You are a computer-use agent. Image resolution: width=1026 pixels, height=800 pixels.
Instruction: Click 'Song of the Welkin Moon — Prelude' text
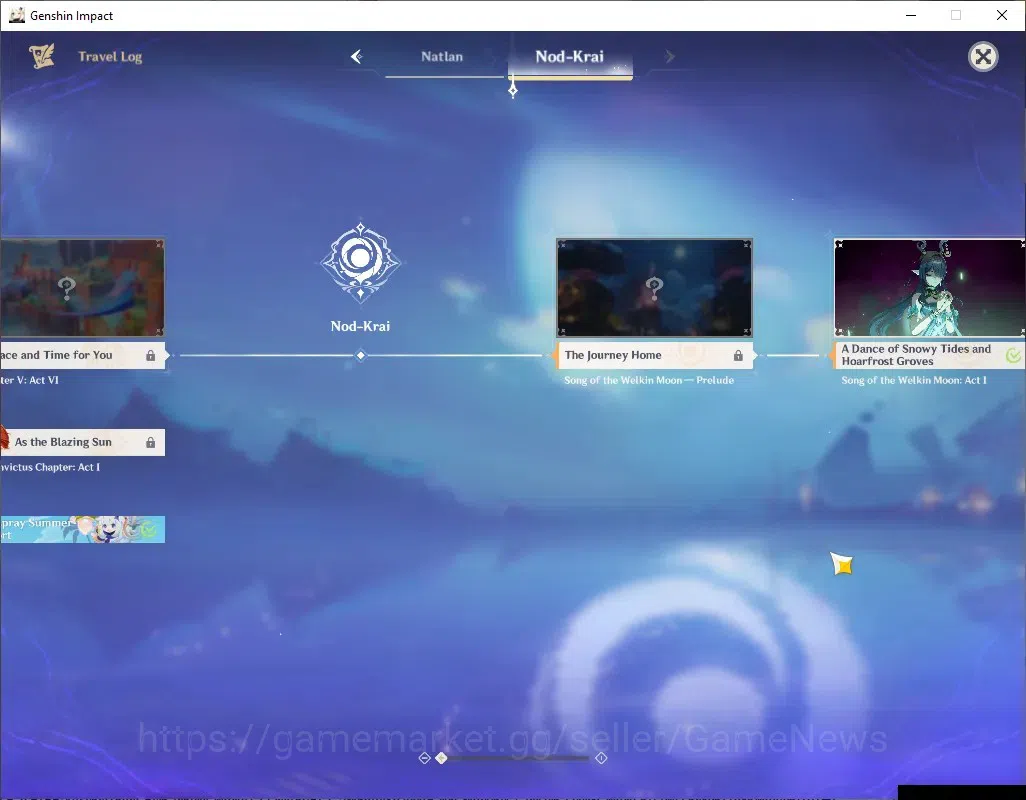tap(649, 380)
